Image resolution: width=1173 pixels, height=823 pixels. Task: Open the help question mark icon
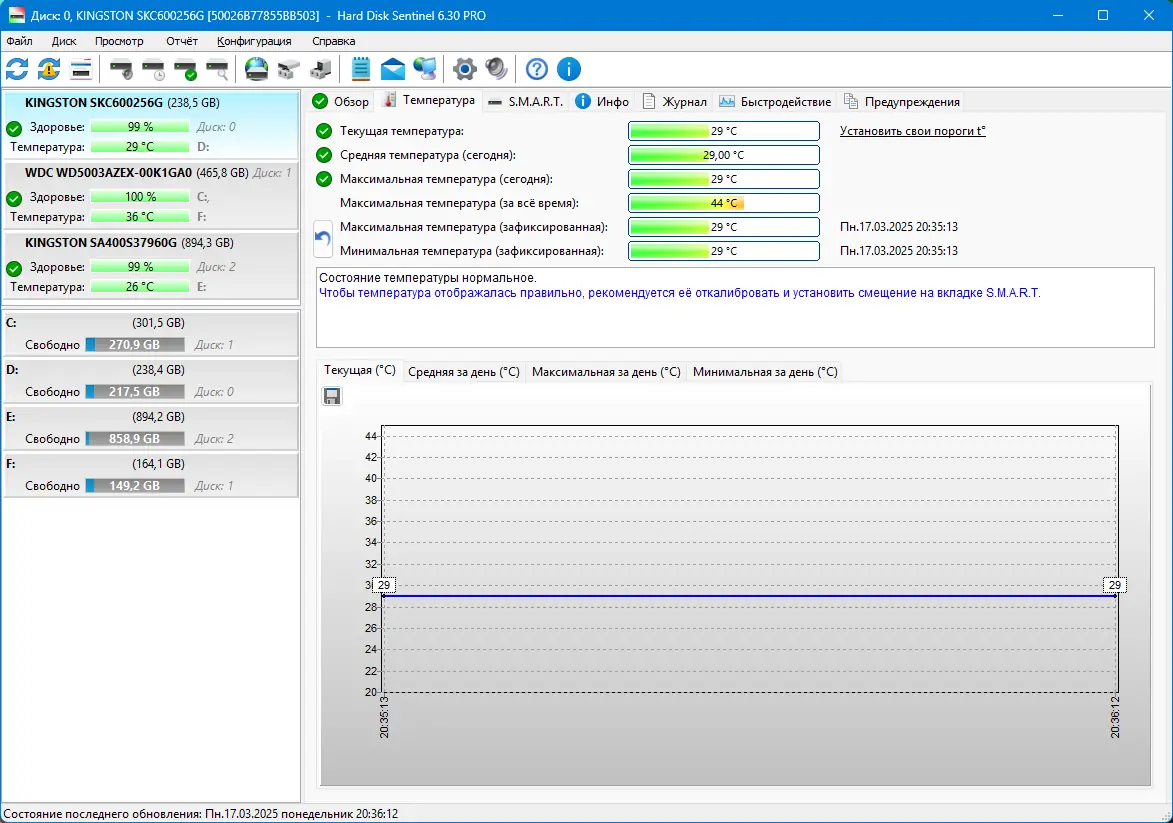537,69
